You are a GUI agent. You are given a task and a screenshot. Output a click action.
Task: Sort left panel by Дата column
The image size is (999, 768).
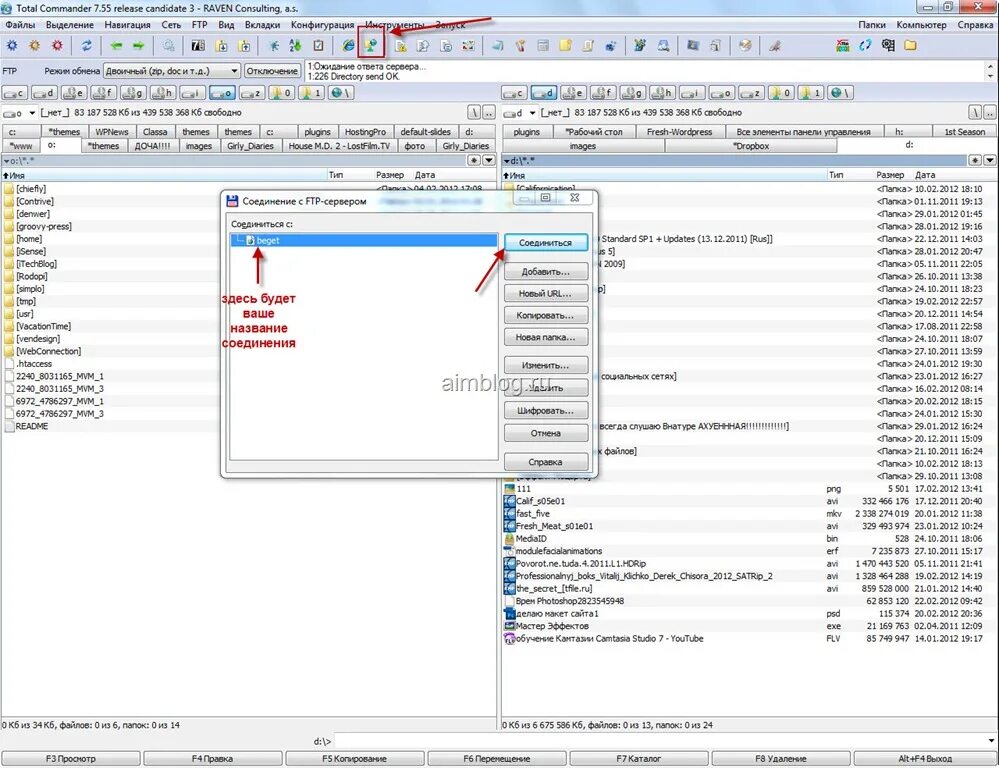(425, 175)
